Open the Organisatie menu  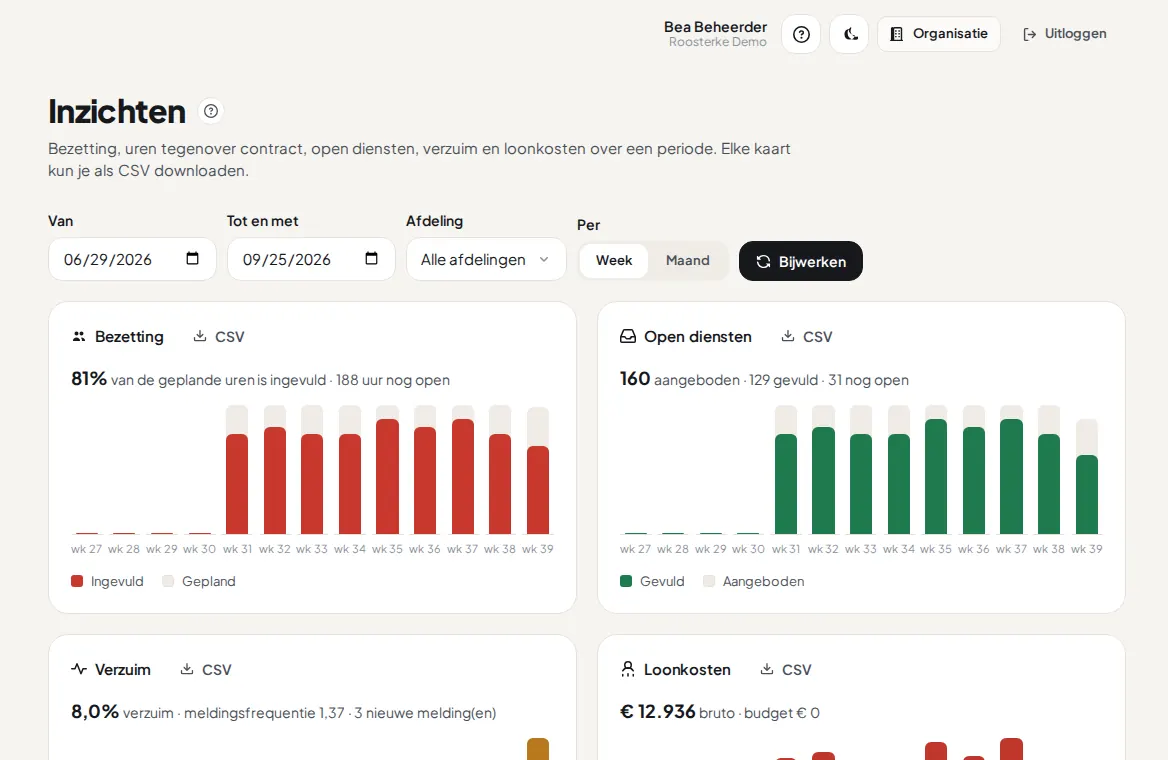939,34
